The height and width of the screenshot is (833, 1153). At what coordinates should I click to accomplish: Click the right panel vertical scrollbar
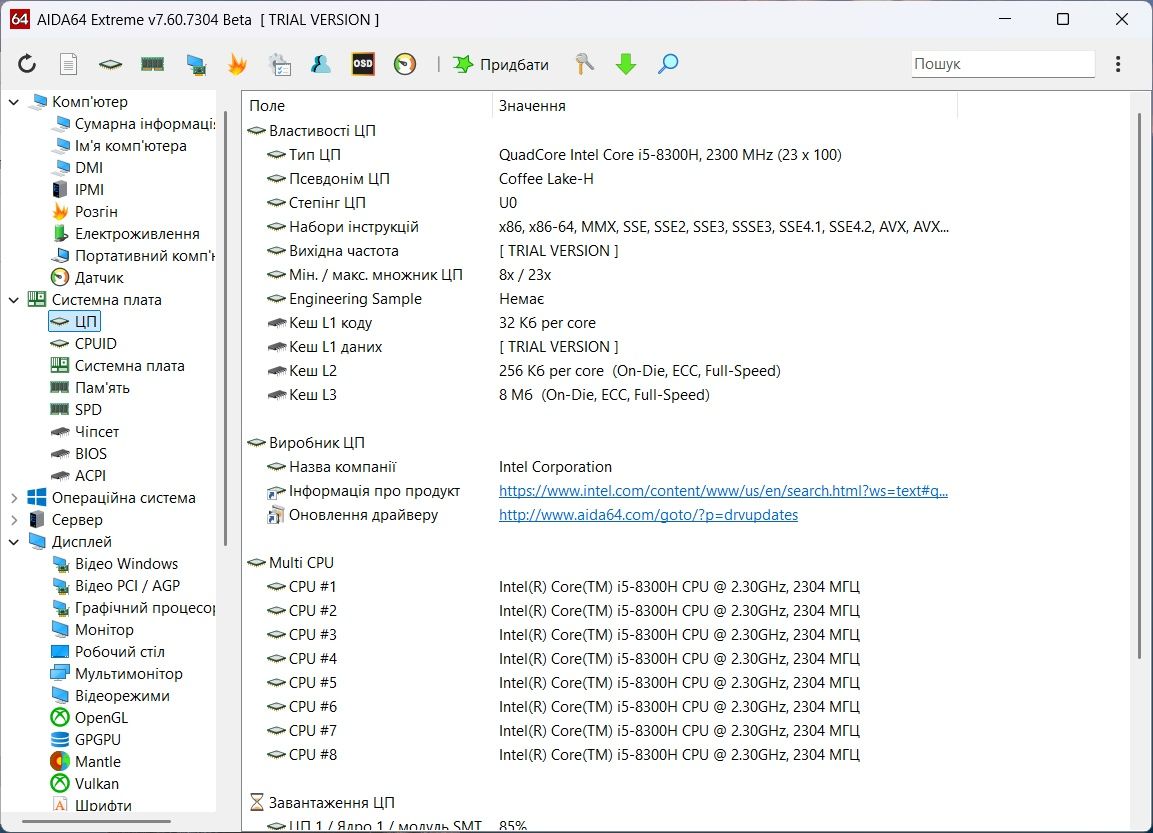click(x=1139, y=386)
